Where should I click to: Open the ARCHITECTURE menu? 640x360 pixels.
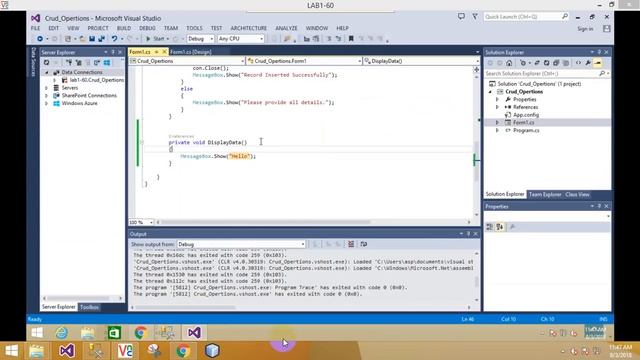pos(249,28)
